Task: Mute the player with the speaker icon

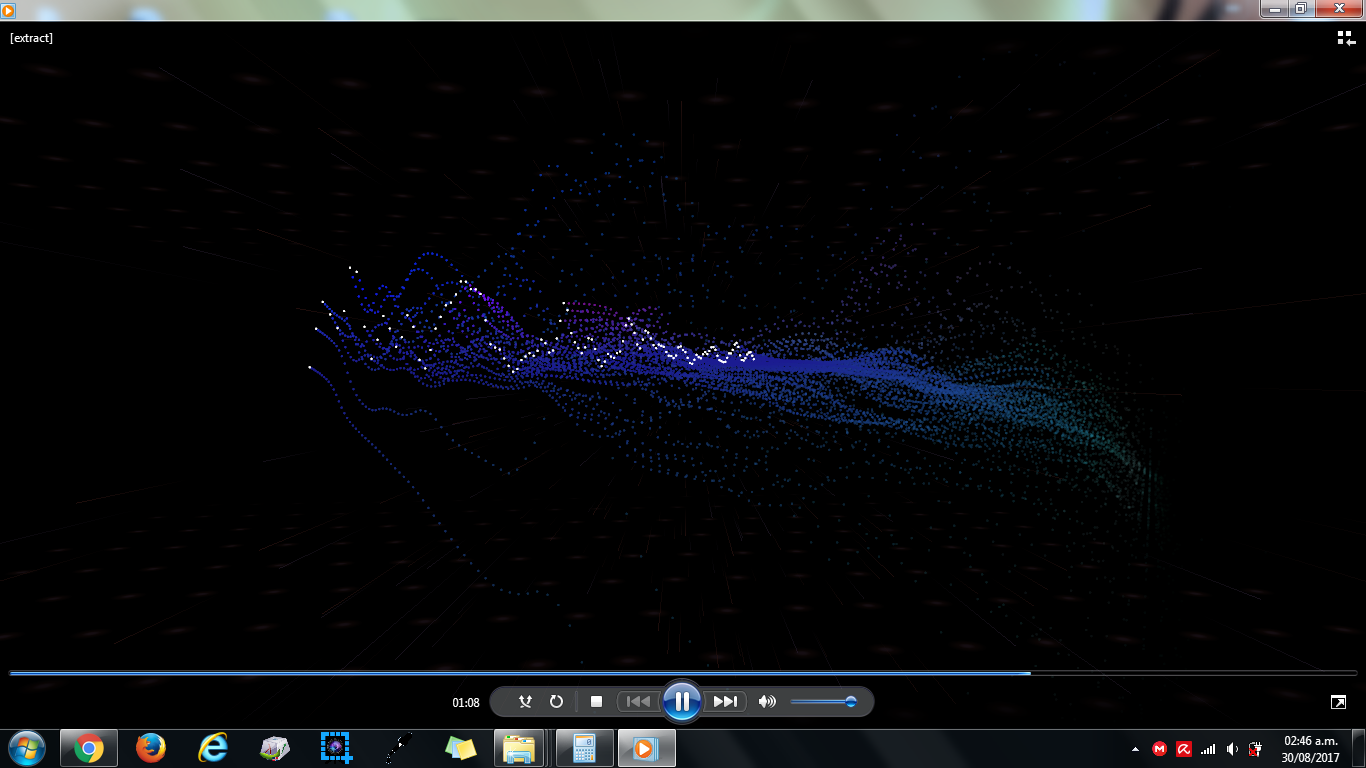Action: [767, 702]
